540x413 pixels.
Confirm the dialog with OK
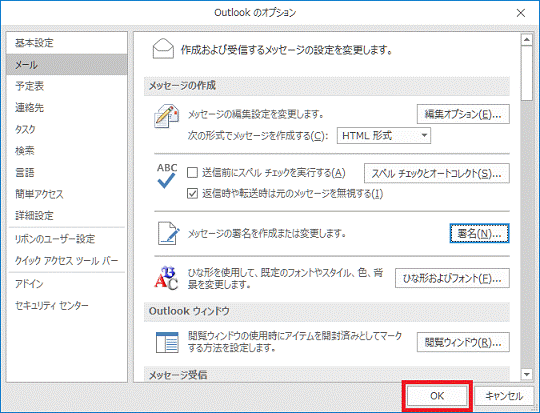tap(437, 396)
